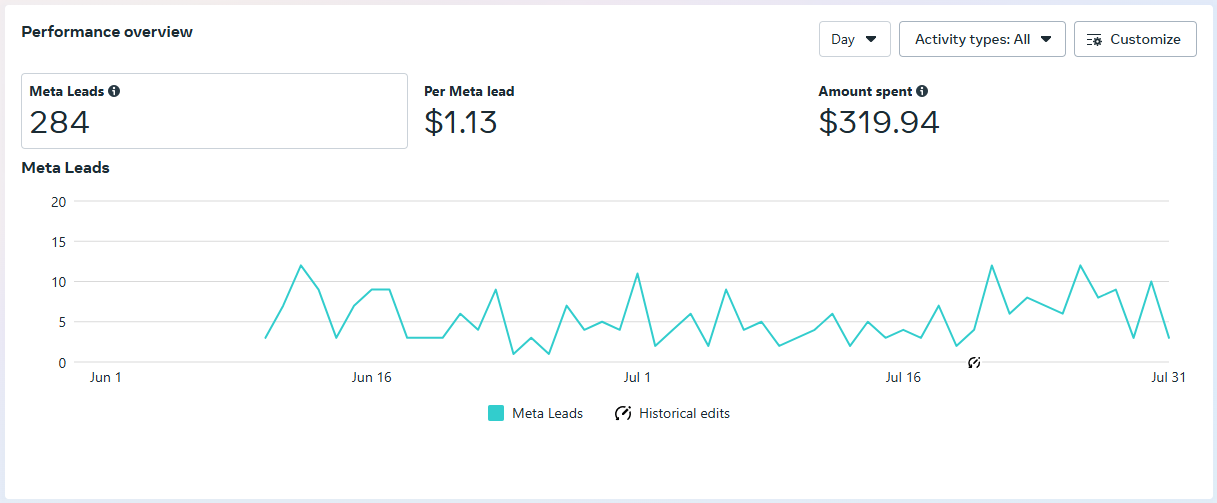Image resolution: width=1217 pixels, height=503 pixels.
Task: Click the Historical edits legend label
Action: (x=684, y=413)
